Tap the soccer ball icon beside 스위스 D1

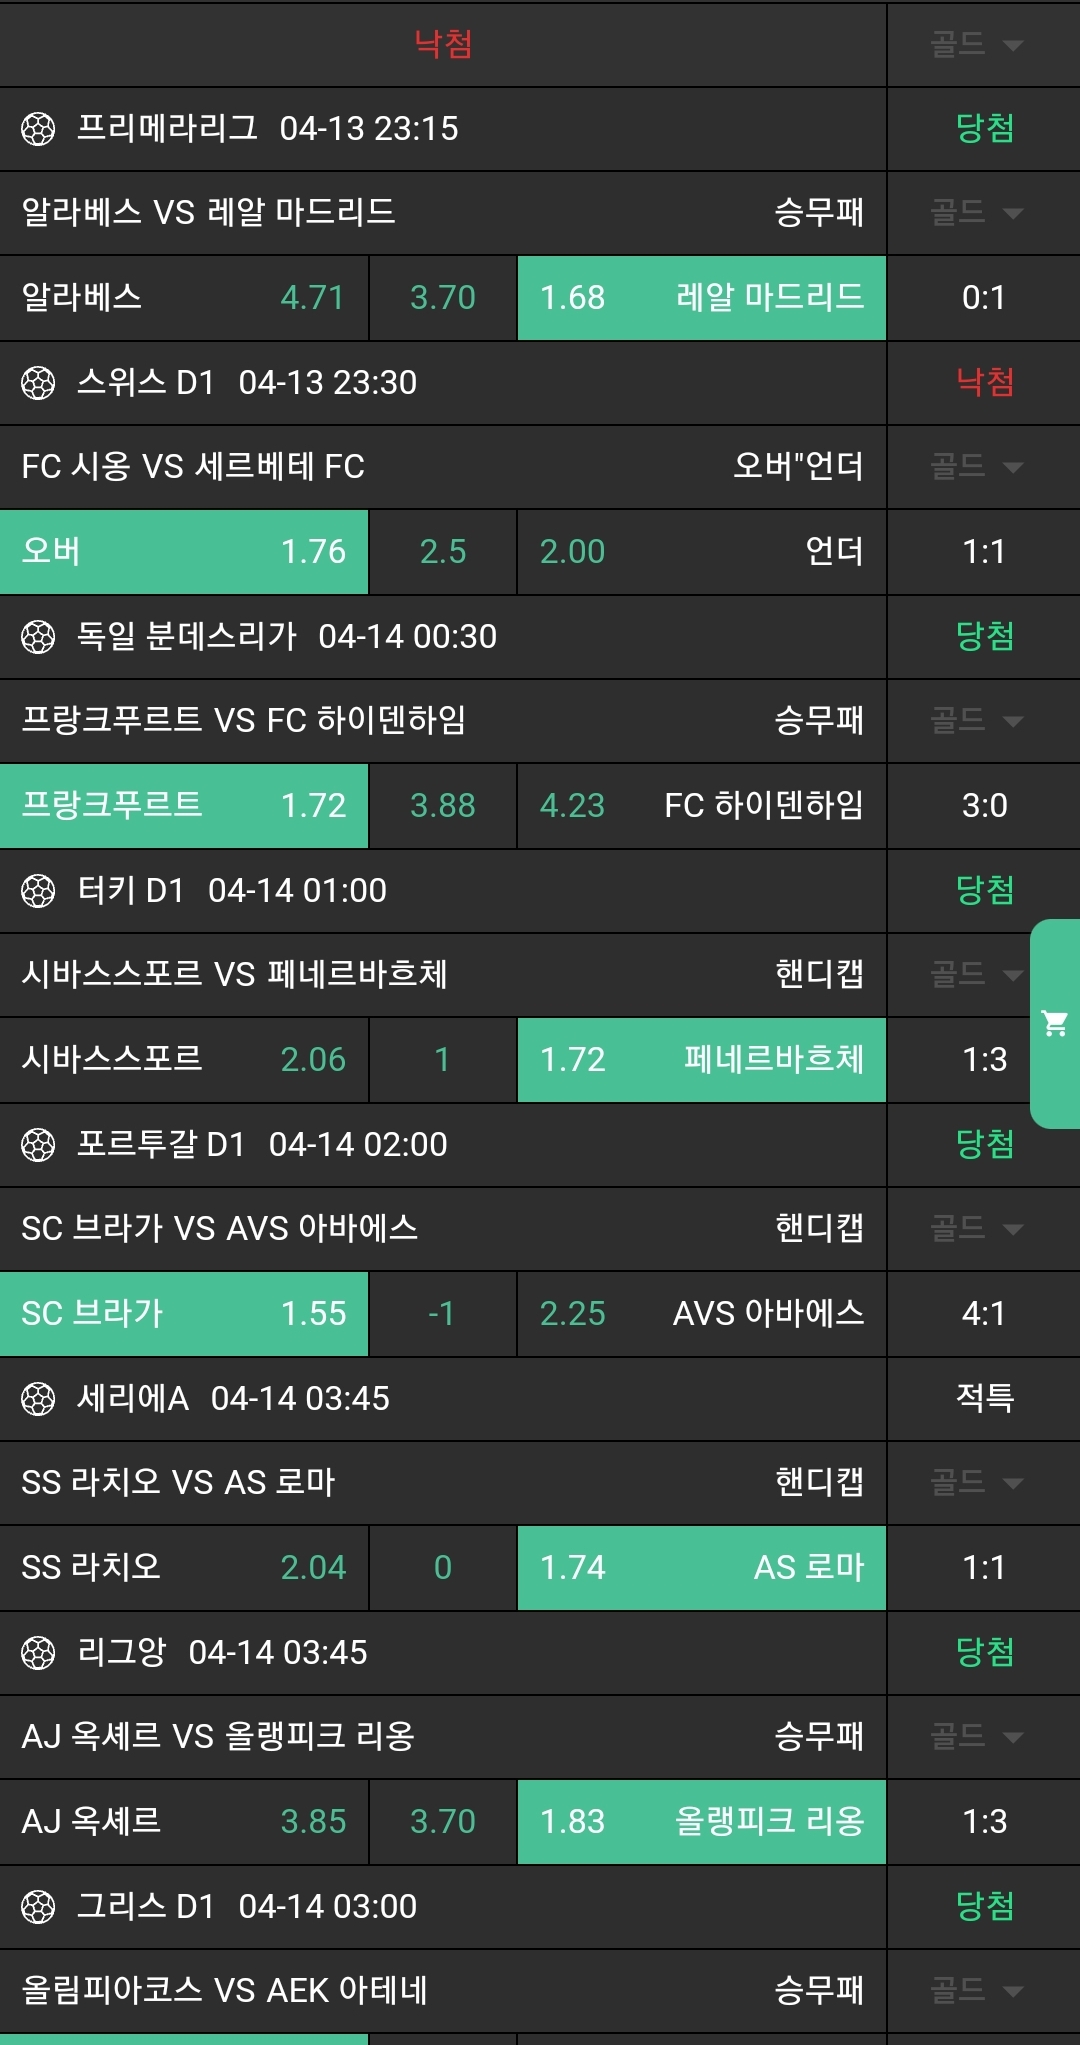coord(38,383)
